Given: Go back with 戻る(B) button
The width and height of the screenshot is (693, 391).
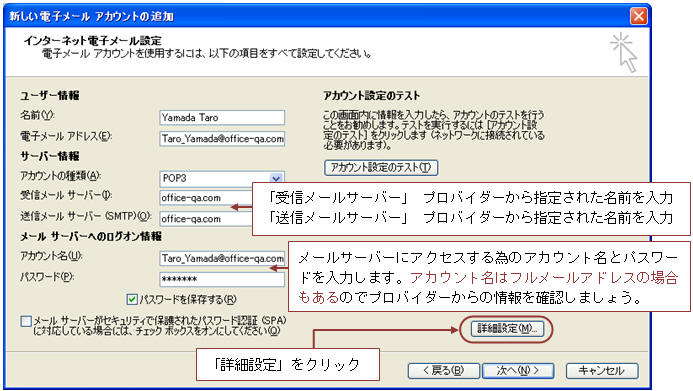Looking at the screenshot, I should pos(443,370).
